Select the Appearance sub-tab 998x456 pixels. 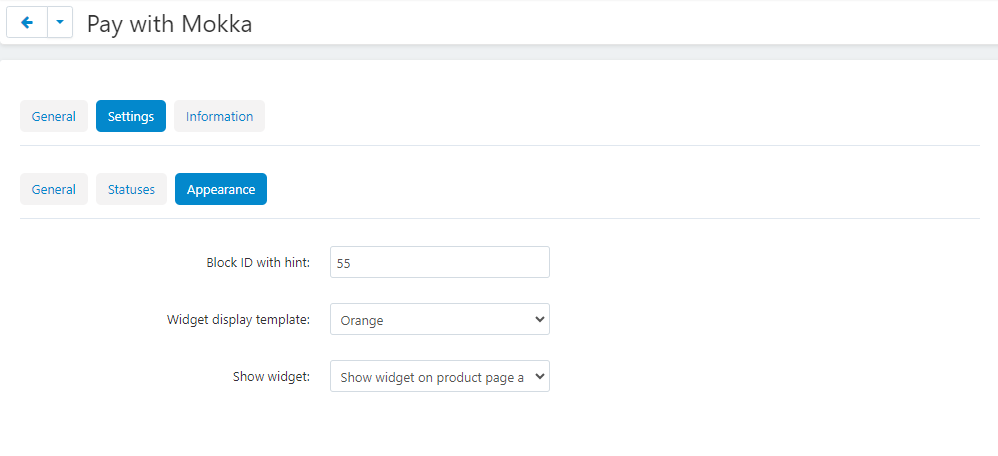click(220, 189)
